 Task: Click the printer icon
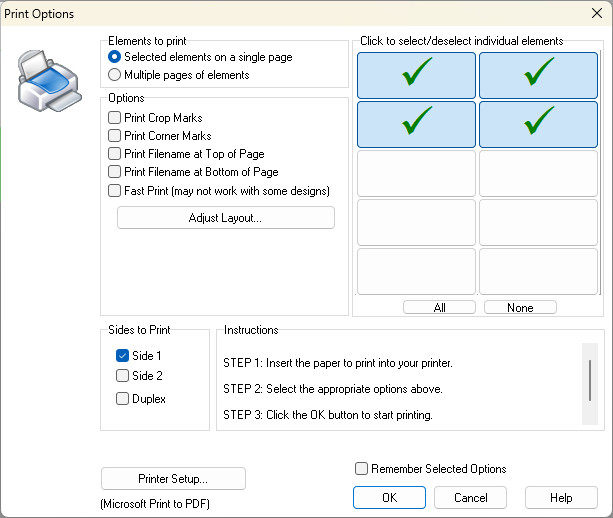49,81
